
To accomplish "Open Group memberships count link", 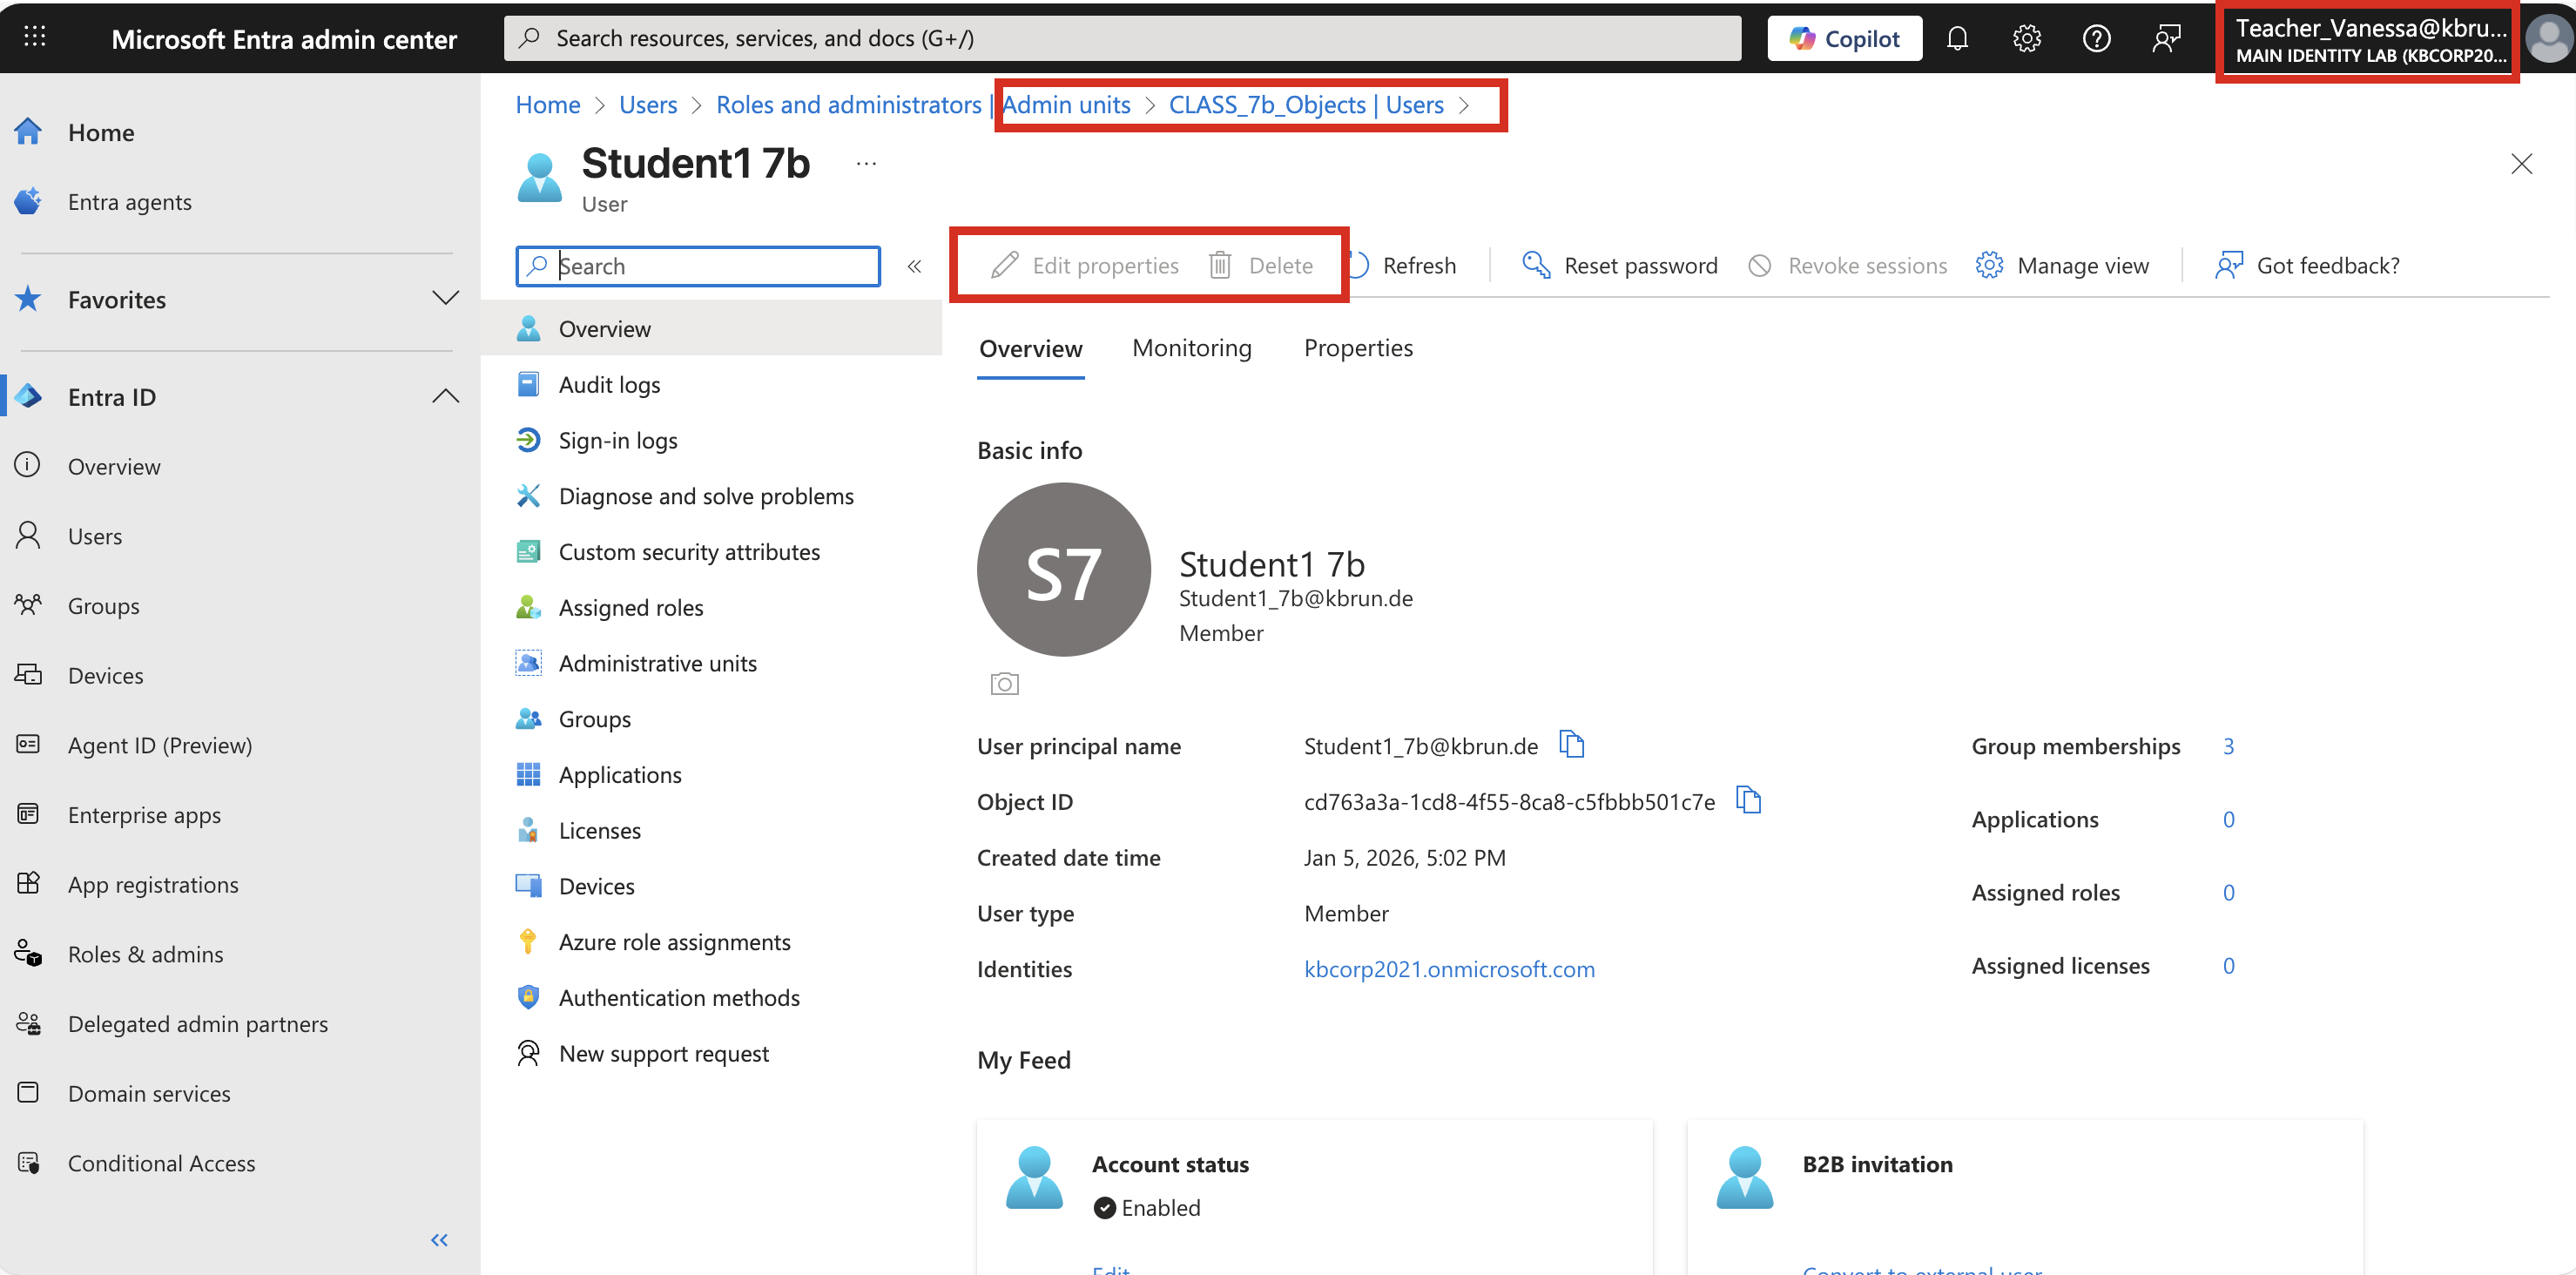I will (2228, 746).
